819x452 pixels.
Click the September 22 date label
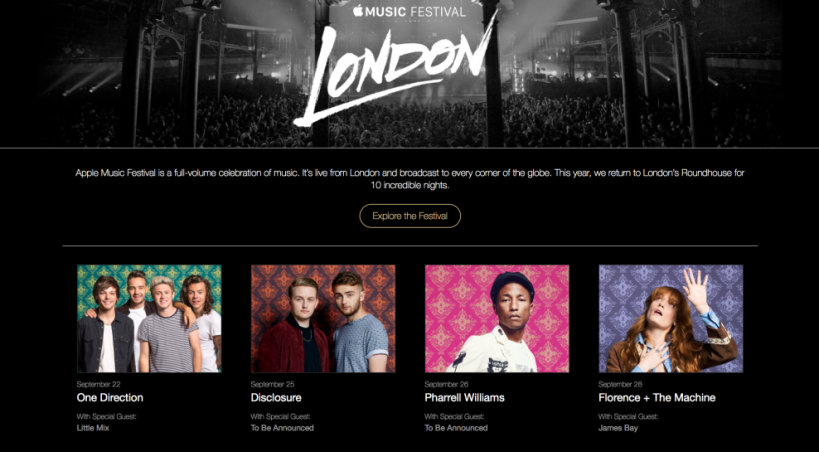pos(100,384)
